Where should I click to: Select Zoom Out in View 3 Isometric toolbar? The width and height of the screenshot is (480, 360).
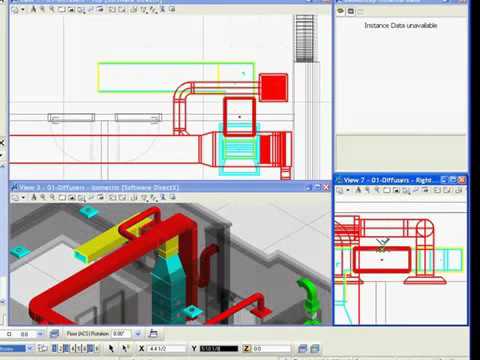pyautogui.click(x=52, y=198)
